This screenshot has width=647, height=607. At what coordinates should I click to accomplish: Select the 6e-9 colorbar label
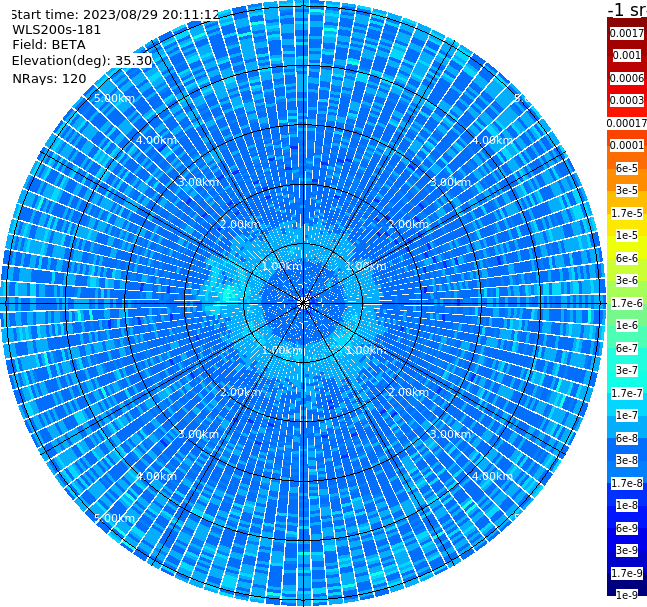[x=627, y=528]
